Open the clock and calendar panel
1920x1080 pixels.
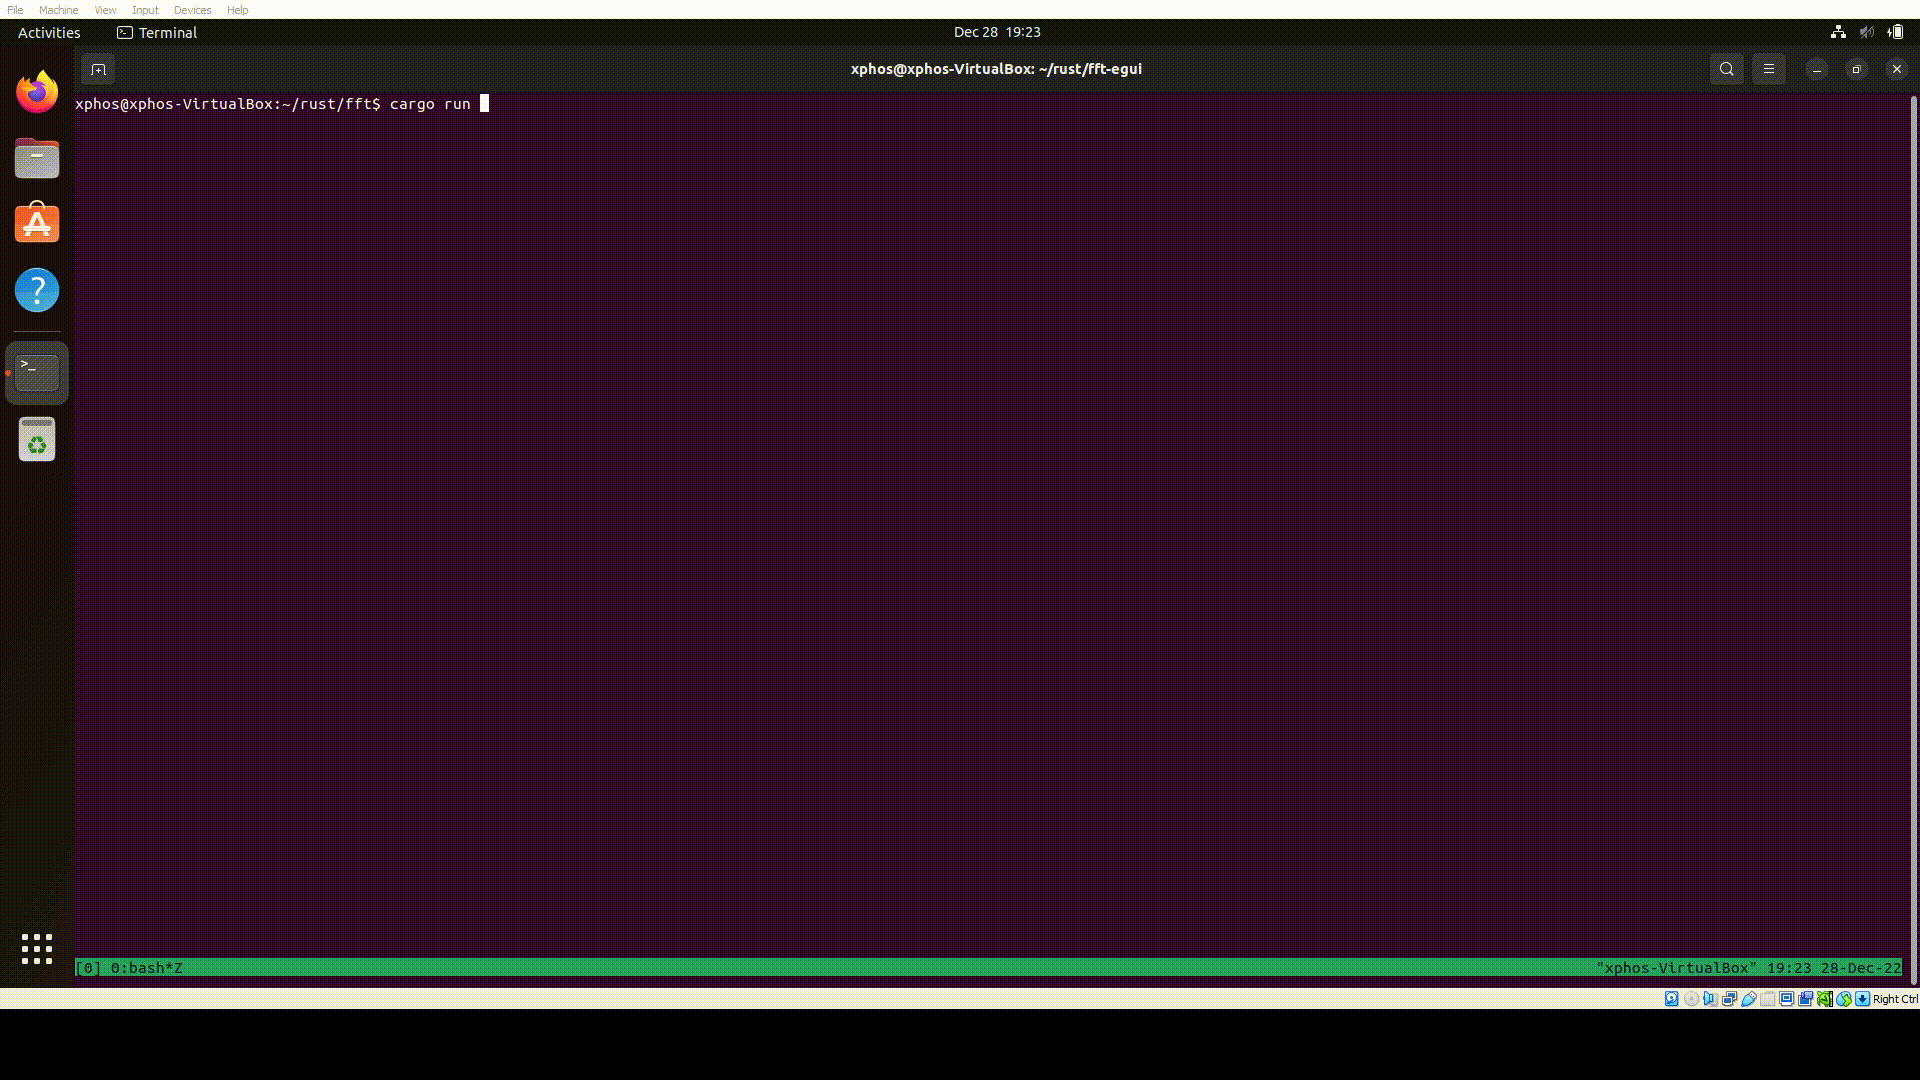pyautogui.click(x=996, y=32)
